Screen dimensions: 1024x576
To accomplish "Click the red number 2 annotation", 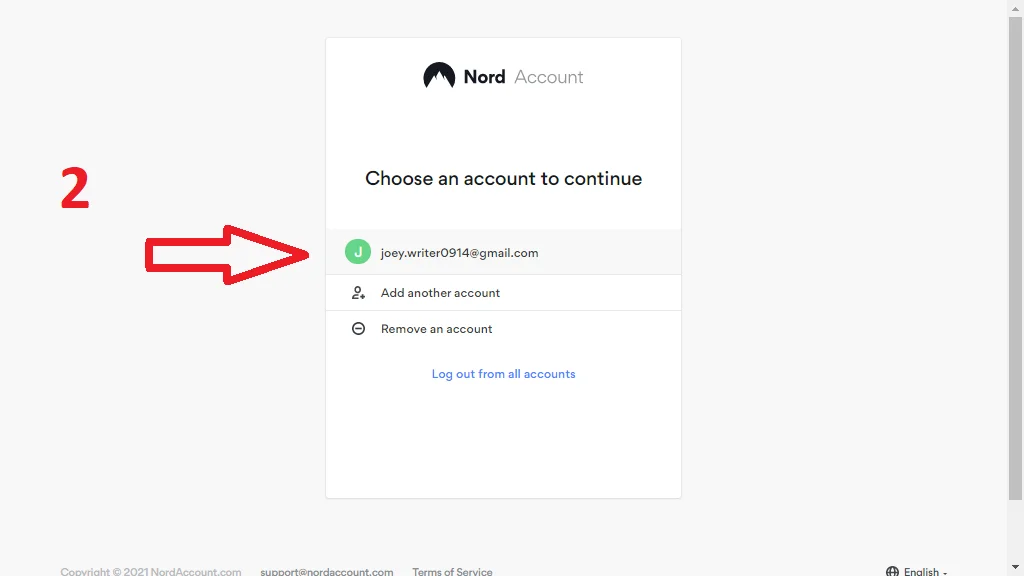I will [75, 189].
